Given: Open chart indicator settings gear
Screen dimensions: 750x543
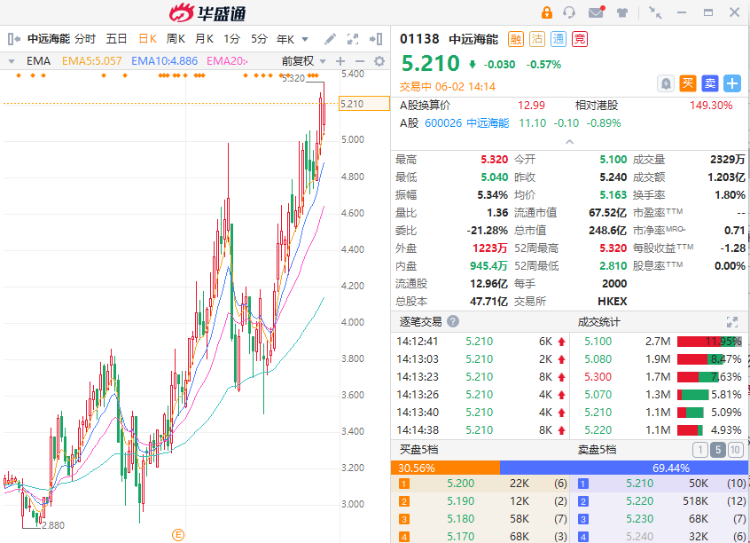Looking at the screenshot, I should pos(379,61).
